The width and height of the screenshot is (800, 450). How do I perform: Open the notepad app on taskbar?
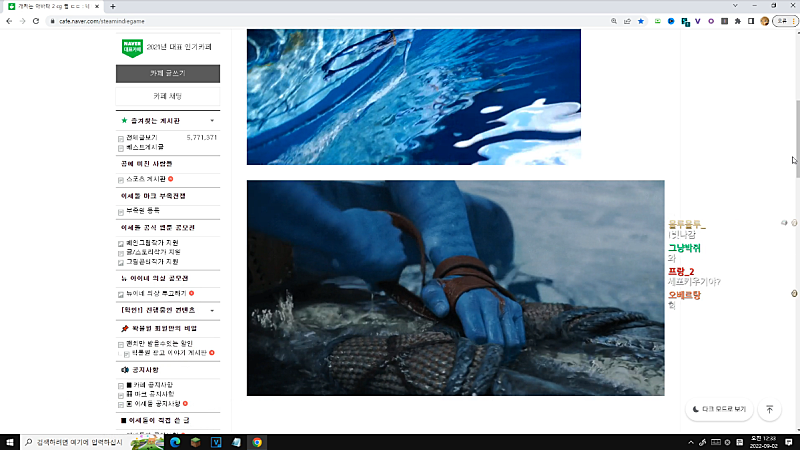point(236,442)
